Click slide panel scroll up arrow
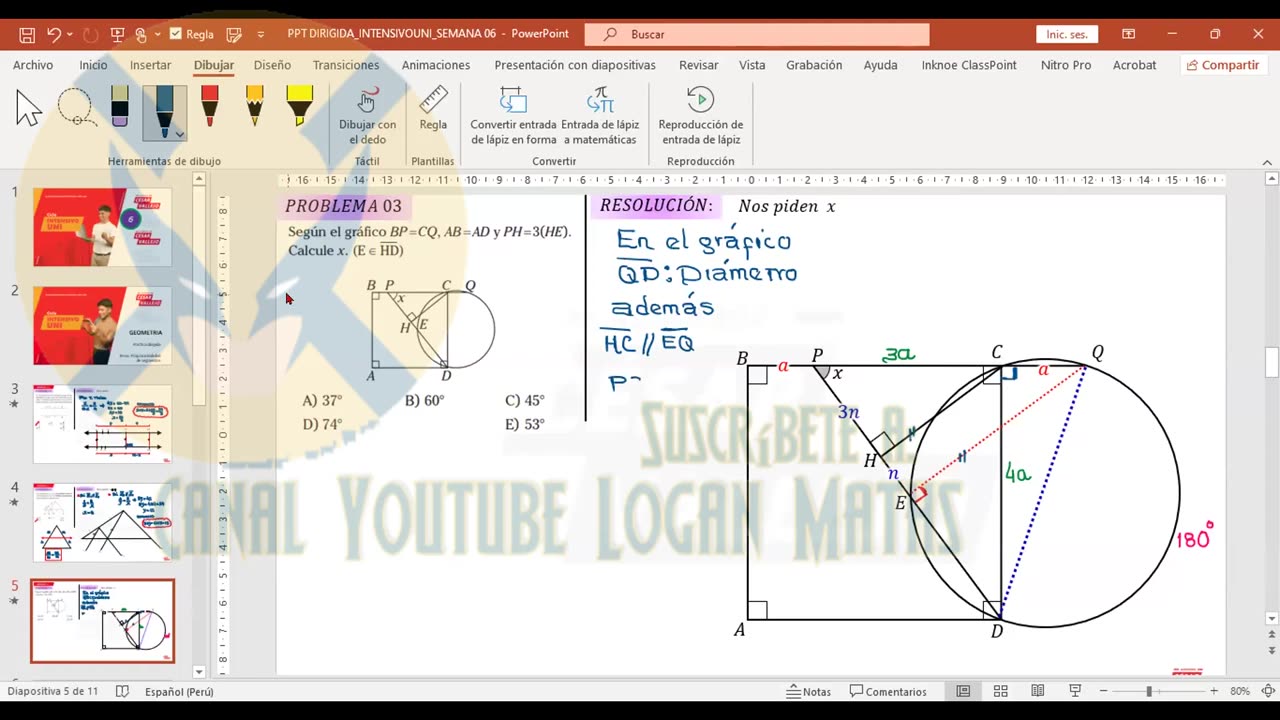Screen dimensions: 1280x720 (199, 179)
